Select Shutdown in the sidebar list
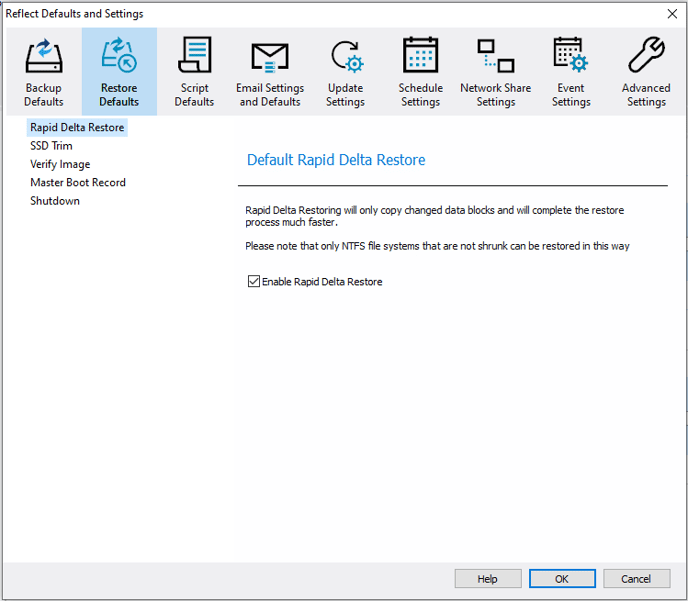 [x=55, y=200]
